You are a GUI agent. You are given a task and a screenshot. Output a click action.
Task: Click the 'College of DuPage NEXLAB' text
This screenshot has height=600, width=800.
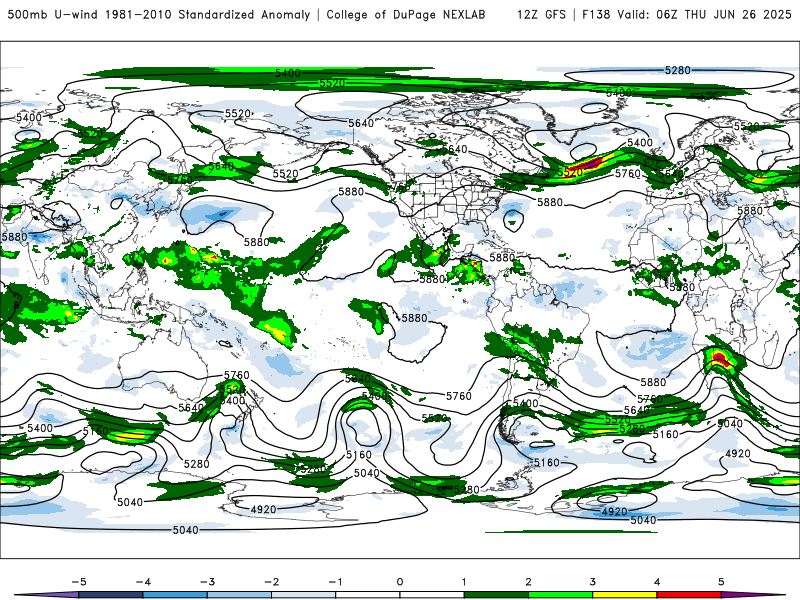406,15
